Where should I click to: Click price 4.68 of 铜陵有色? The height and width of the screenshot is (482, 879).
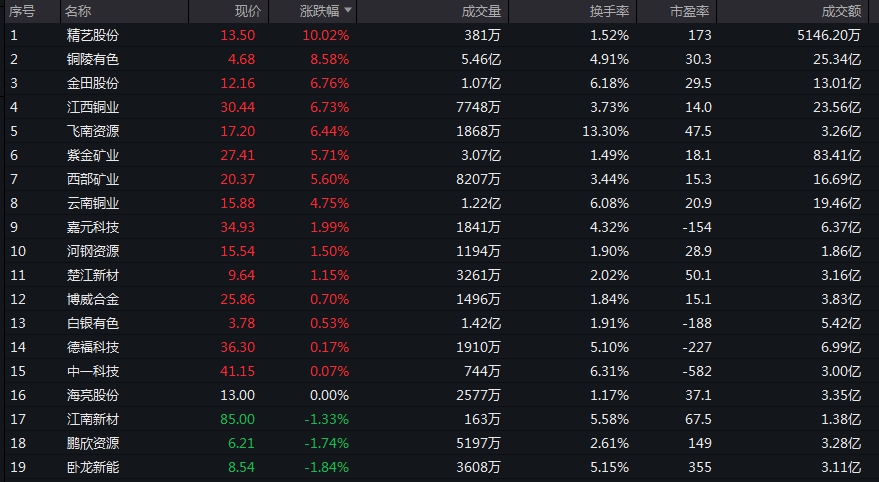tap(242, 59)
